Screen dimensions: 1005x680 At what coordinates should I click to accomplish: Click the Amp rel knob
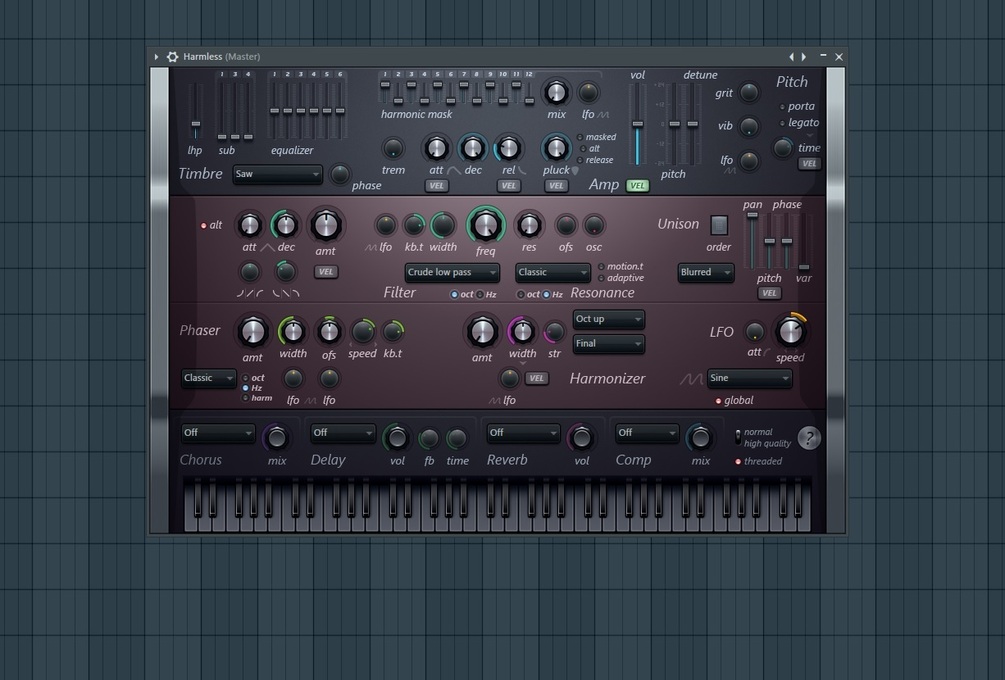[508, 148]
